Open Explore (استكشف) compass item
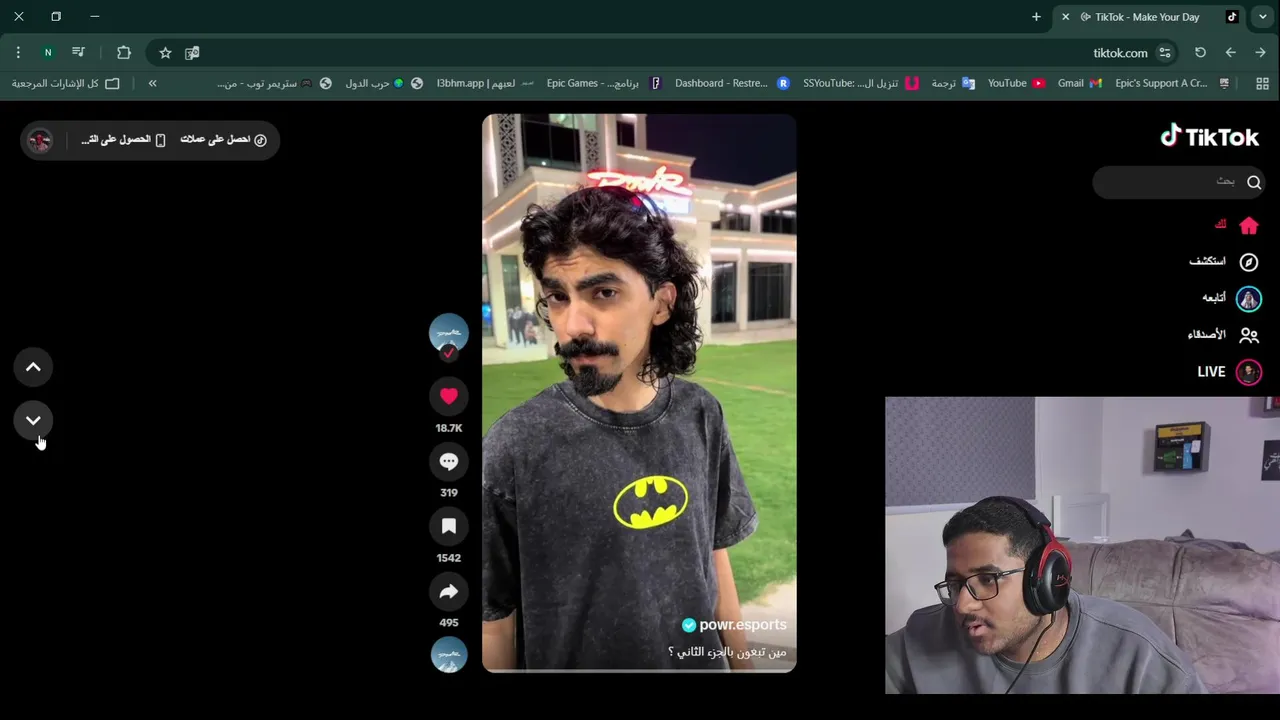The width and height of the screenshot is (1280, 720). (1223, 262)
